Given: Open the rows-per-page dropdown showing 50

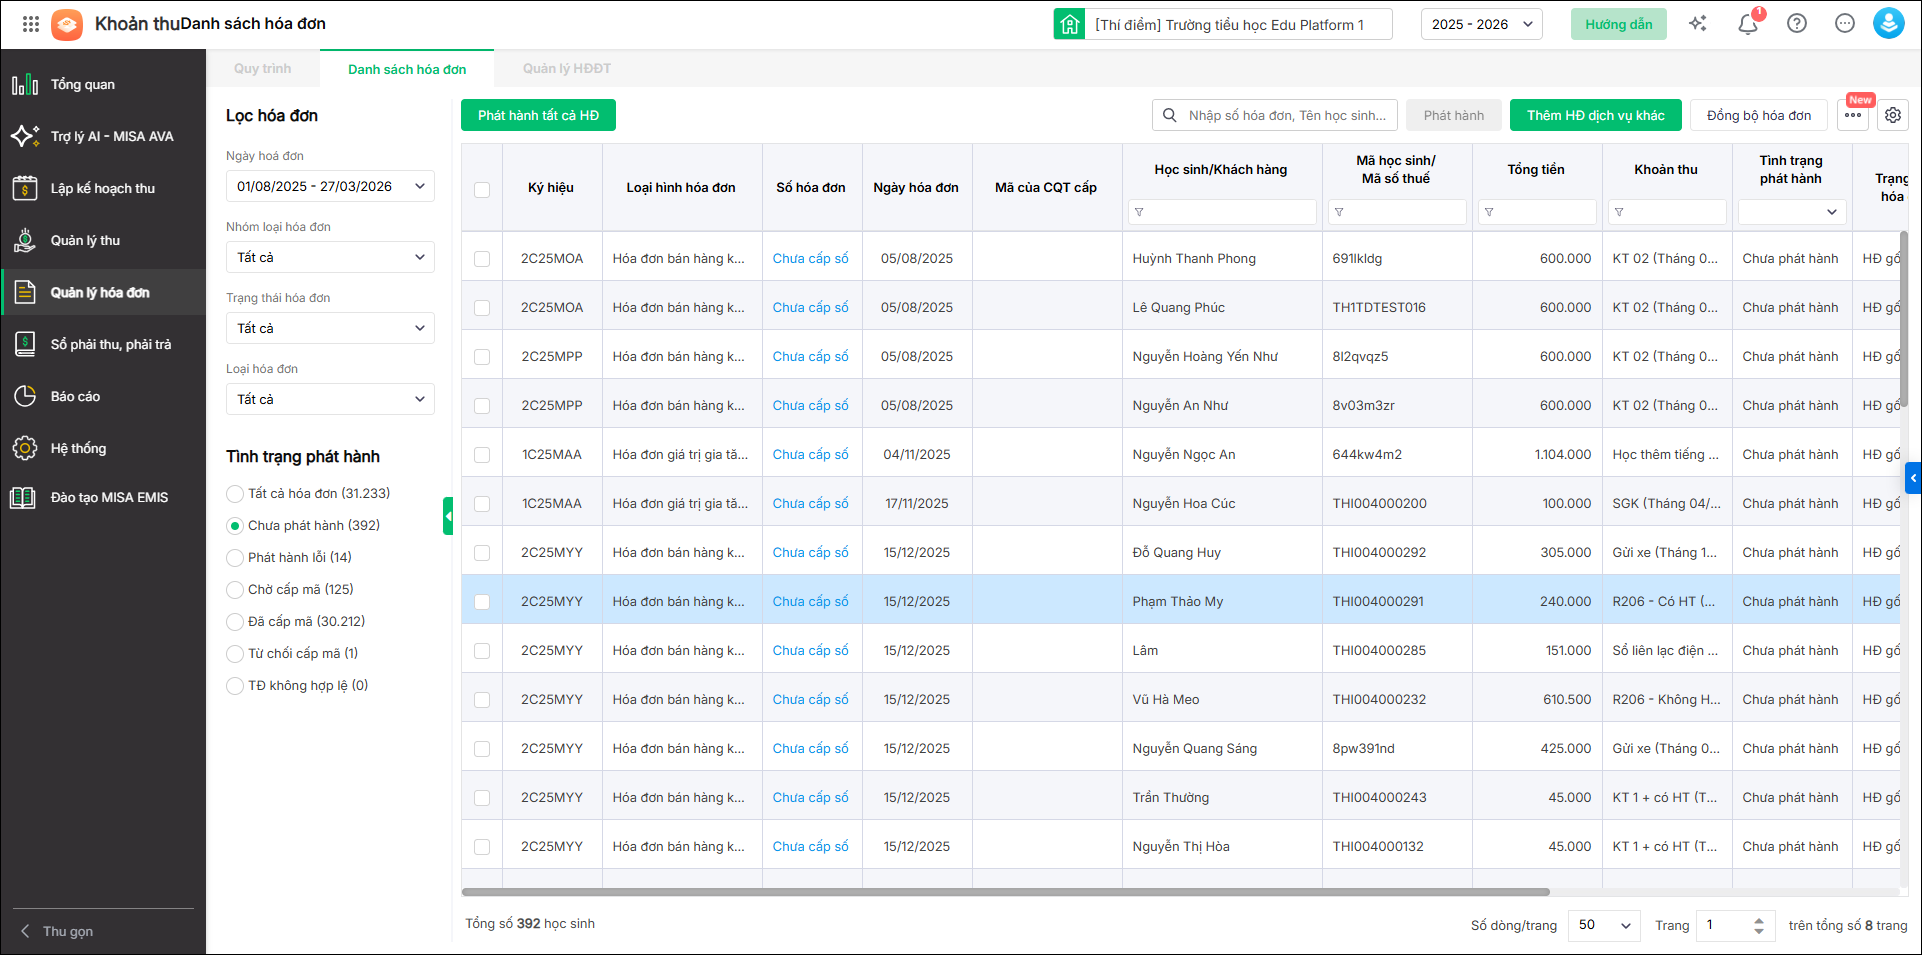Looking at the screenshot, I should 1604,925.
